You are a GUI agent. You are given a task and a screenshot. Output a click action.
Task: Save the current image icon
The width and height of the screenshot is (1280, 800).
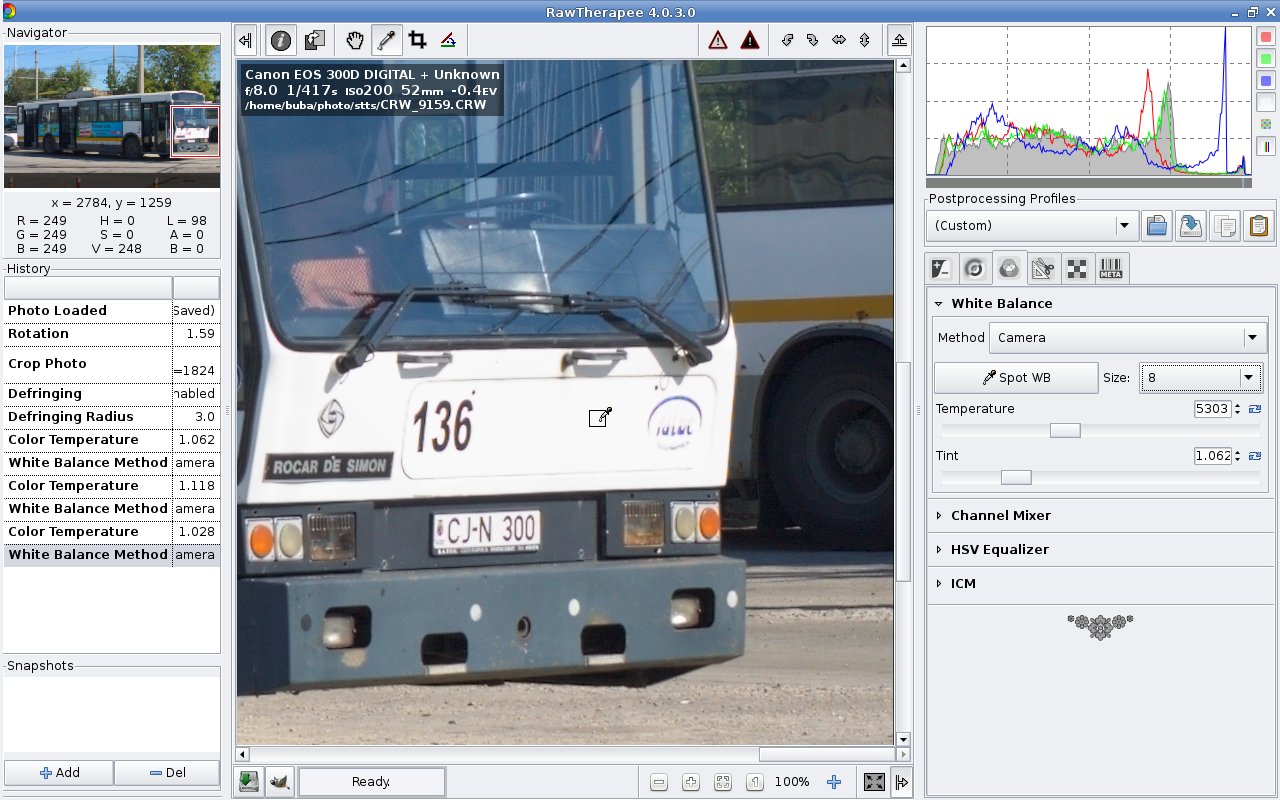[x=248, y=782]
